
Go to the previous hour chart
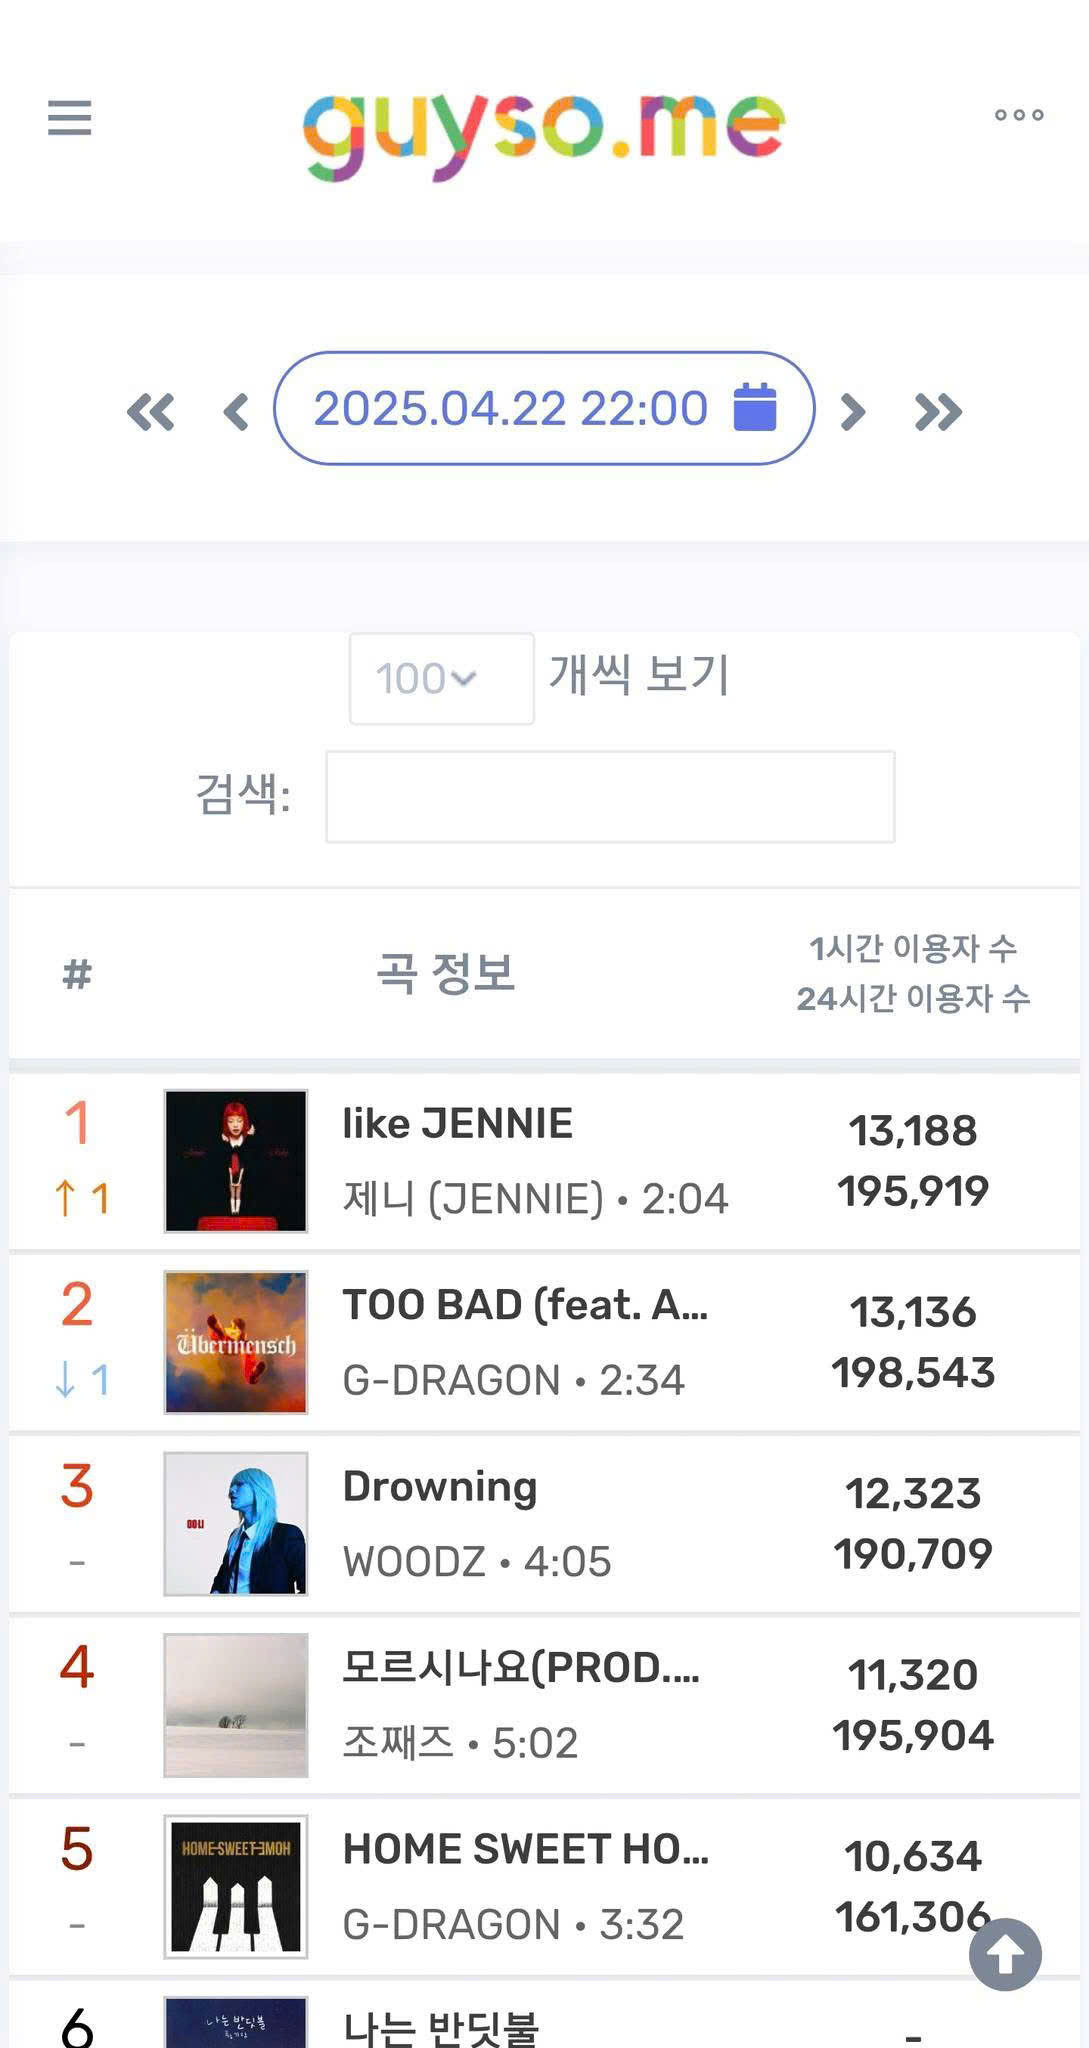tap(236, 411)
